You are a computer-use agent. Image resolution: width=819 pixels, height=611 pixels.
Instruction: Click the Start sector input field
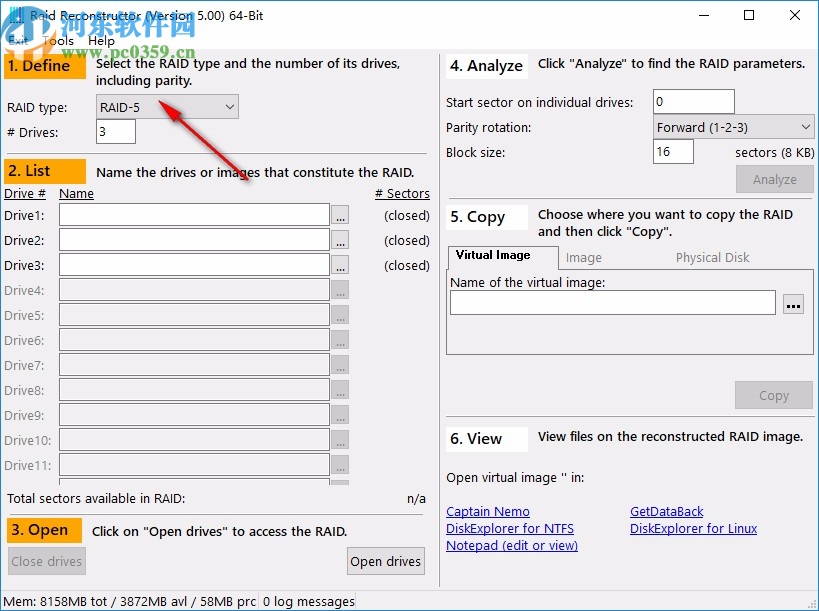694,101
